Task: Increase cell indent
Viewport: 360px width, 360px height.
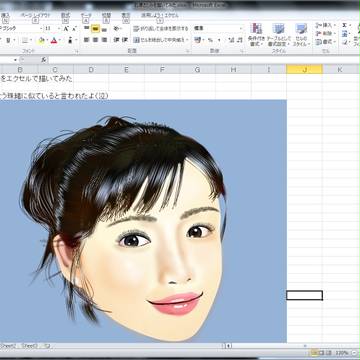Action: click(125, 40)
